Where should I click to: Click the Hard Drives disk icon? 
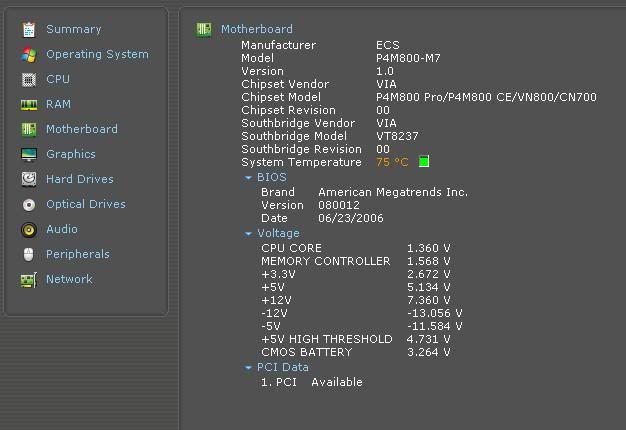[29, 179]
